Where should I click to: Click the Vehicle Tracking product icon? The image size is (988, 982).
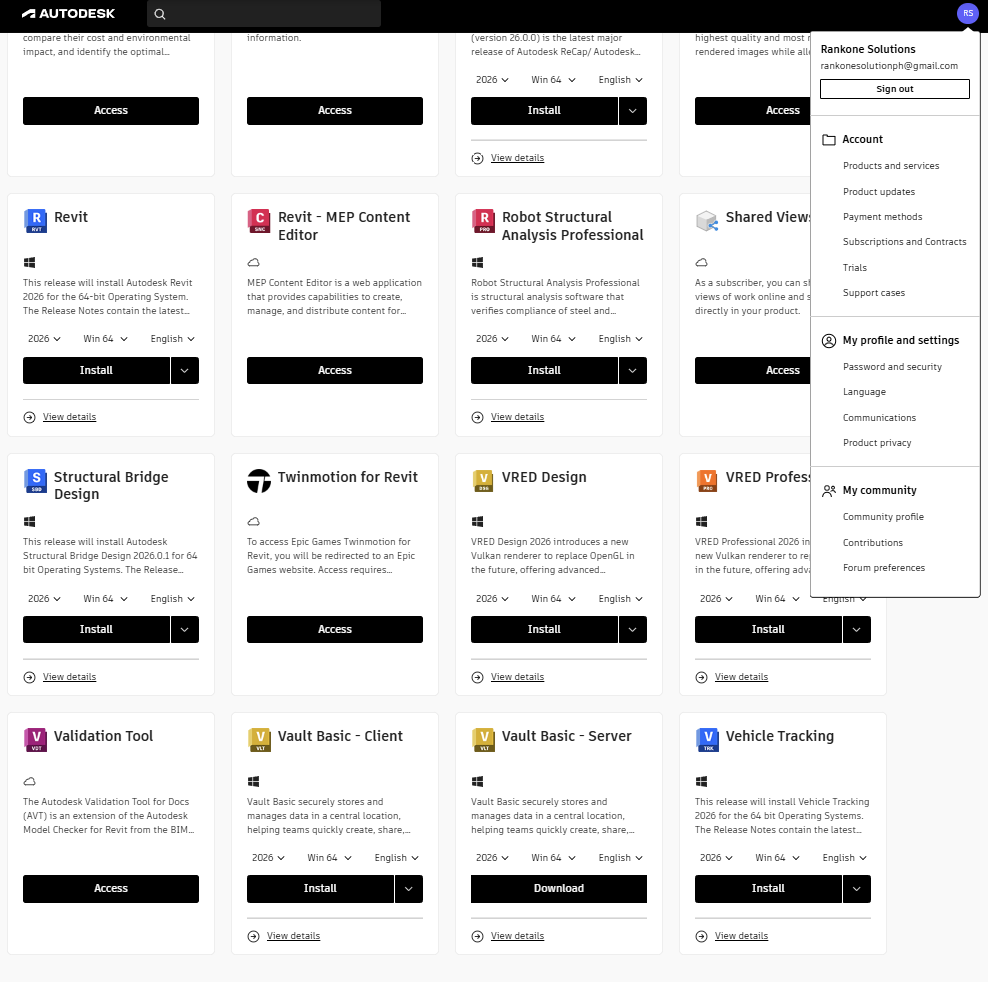coord(707,740)
